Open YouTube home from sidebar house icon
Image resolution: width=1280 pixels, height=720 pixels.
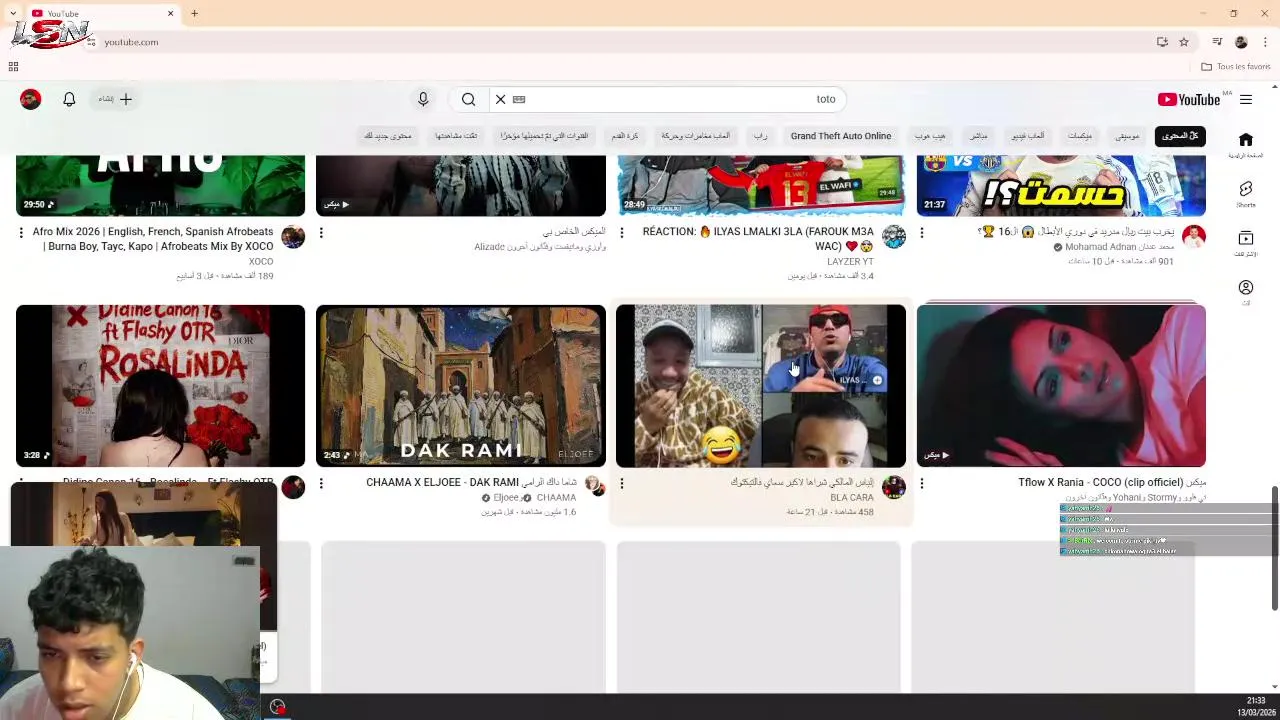[x=1245, y=140]
